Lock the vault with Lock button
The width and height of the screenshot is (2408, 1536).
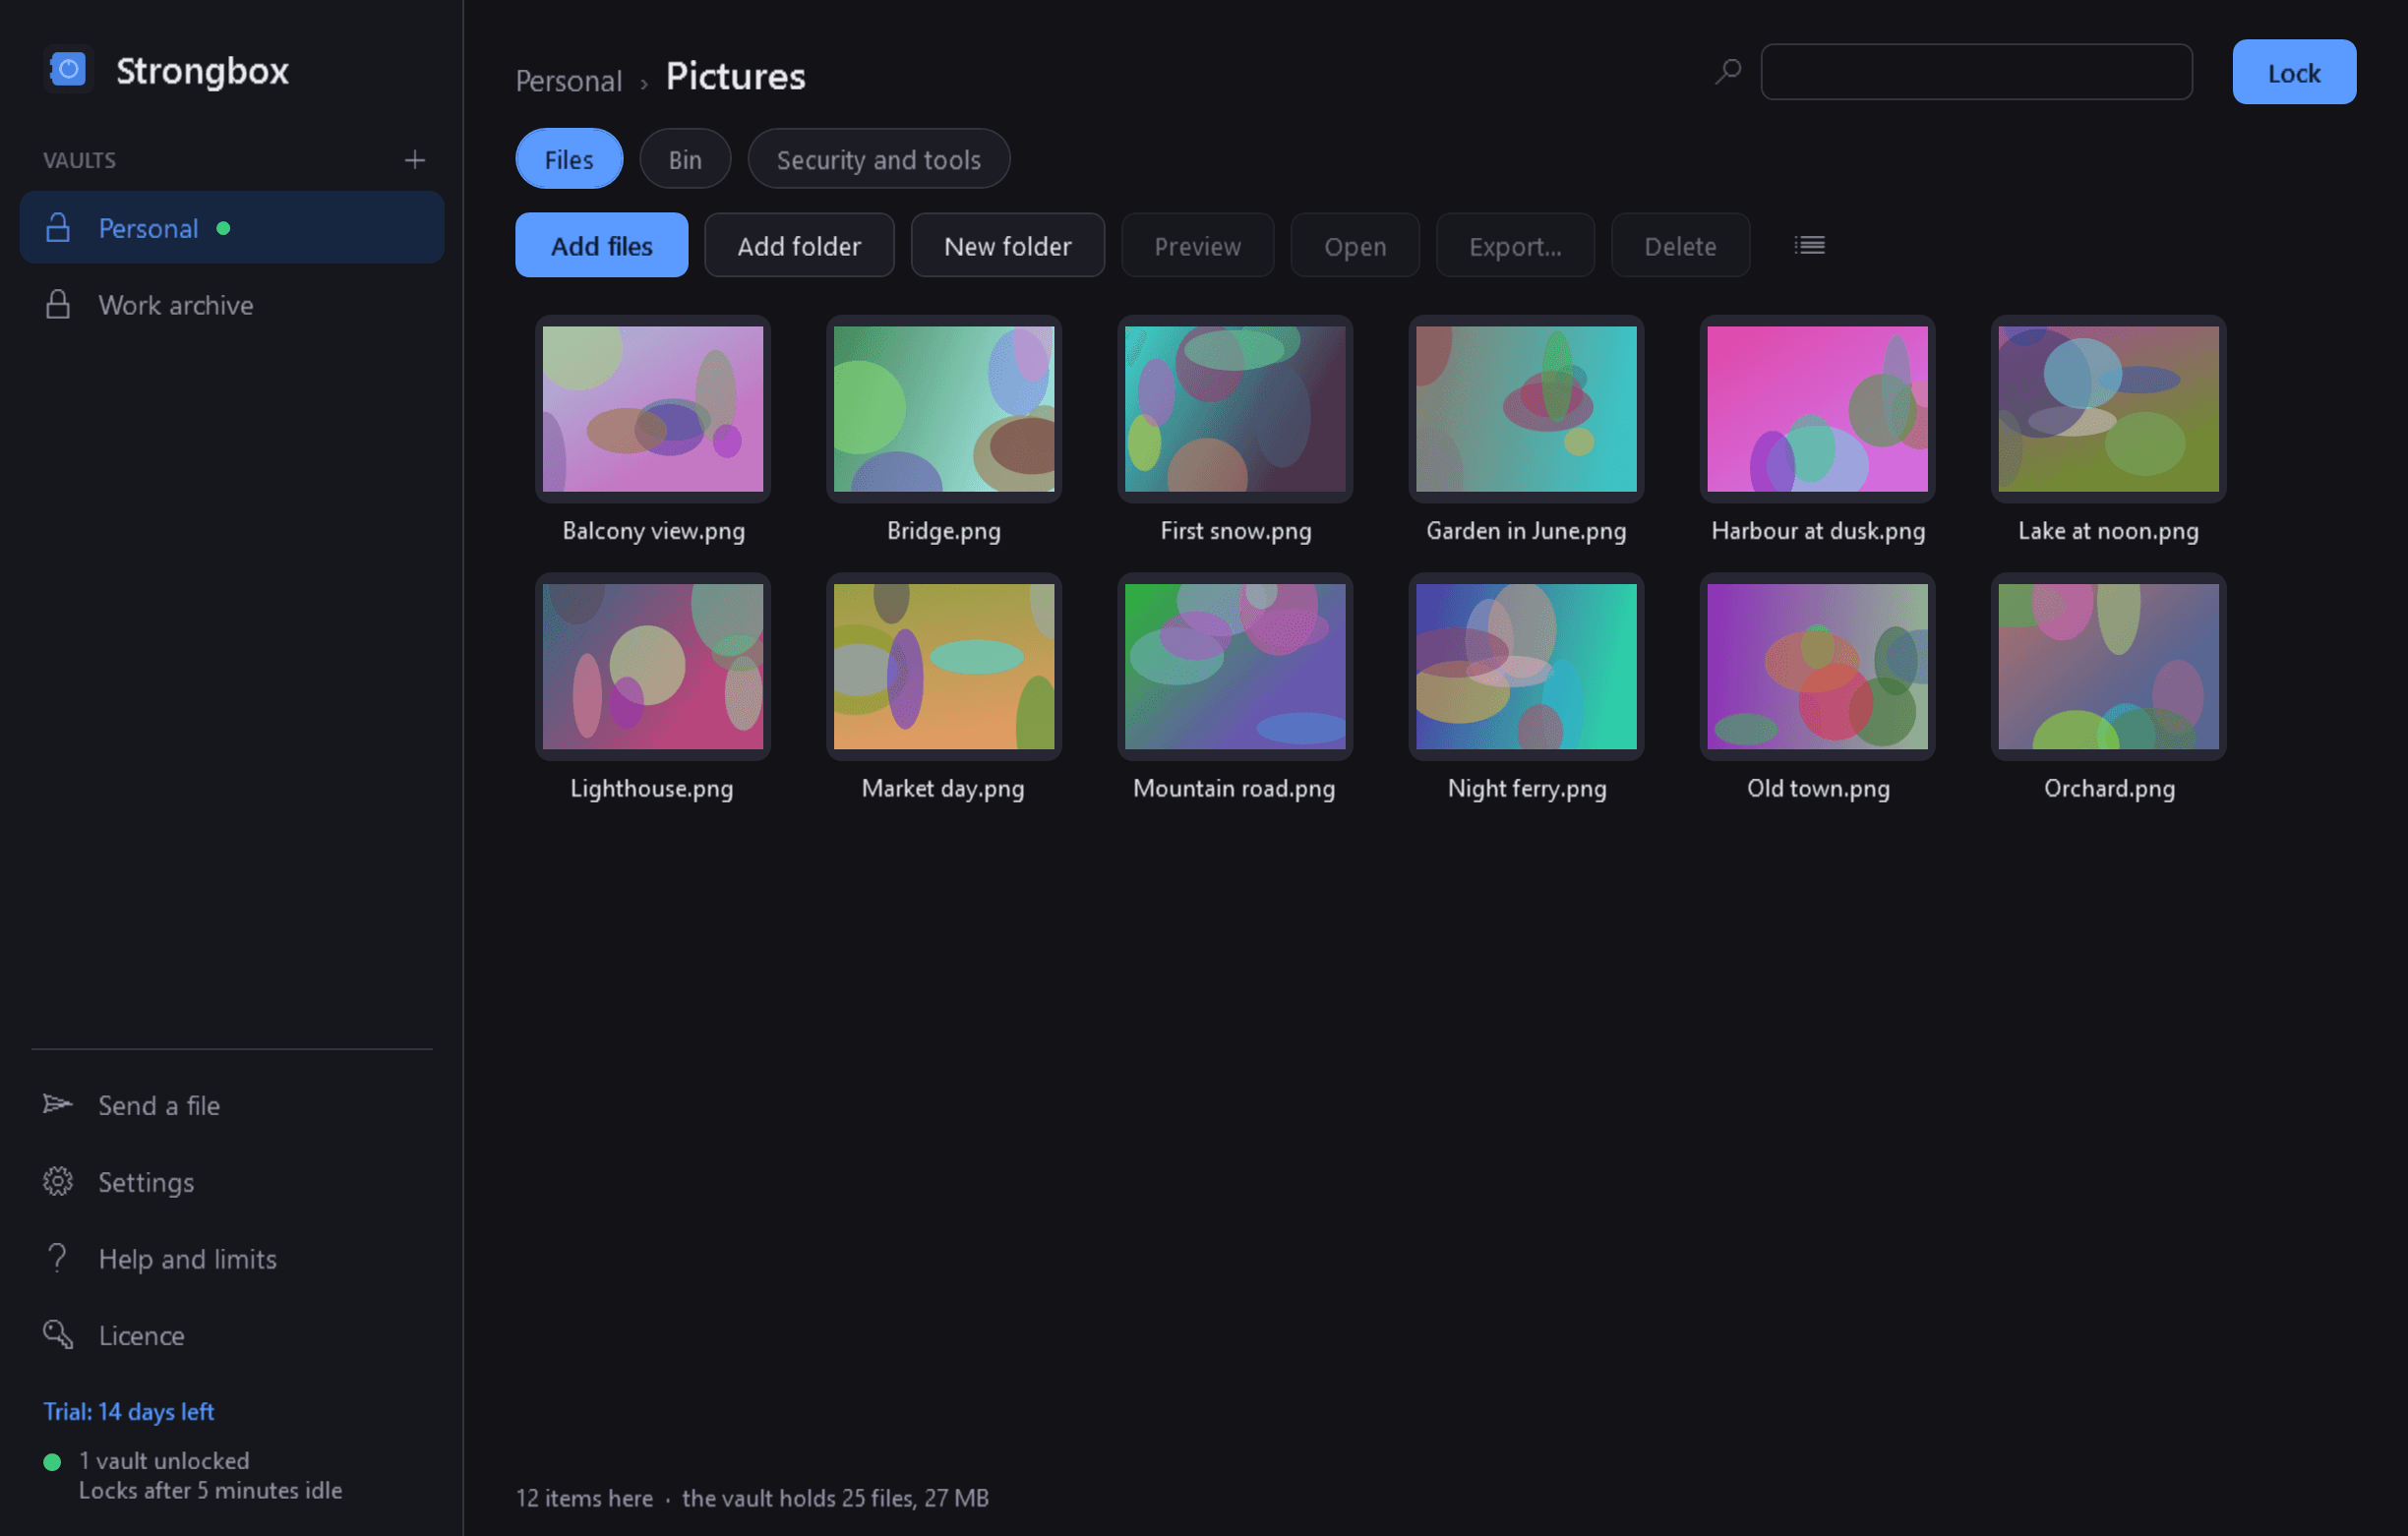(x=2293, y=72)
